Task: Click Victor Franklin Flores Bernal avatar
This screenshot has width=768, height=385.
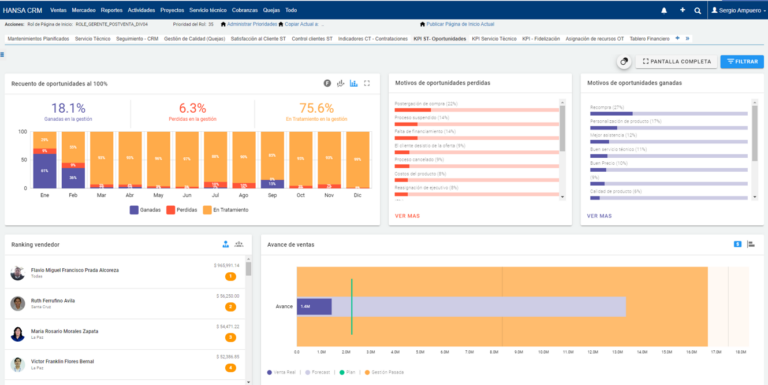Action: 18,364
